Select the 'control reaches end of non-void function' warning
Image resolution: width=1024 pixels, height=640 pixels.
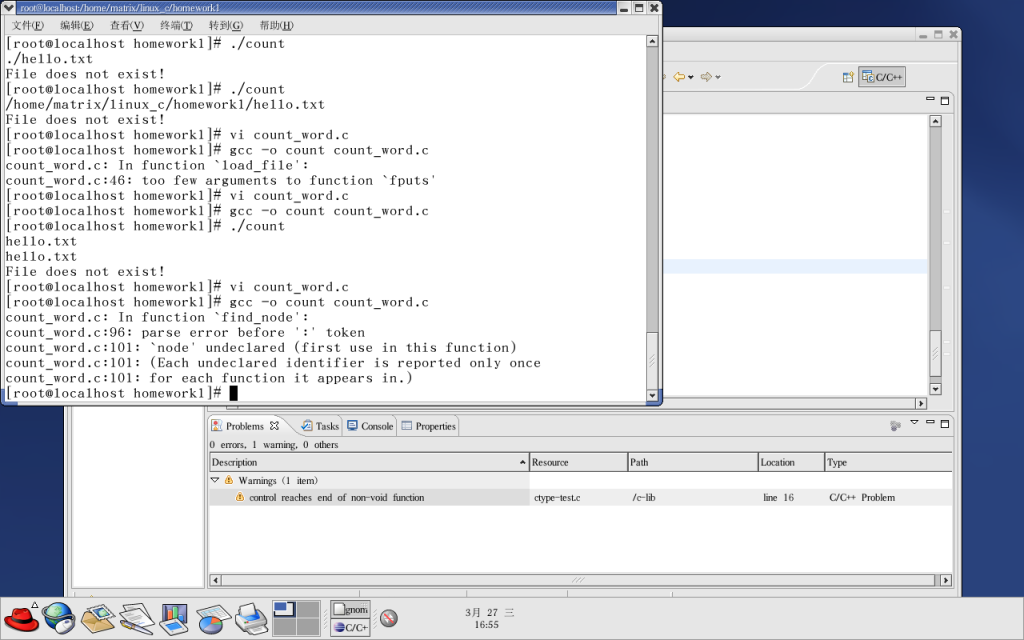pyautogui.click(x=336, y=497)
